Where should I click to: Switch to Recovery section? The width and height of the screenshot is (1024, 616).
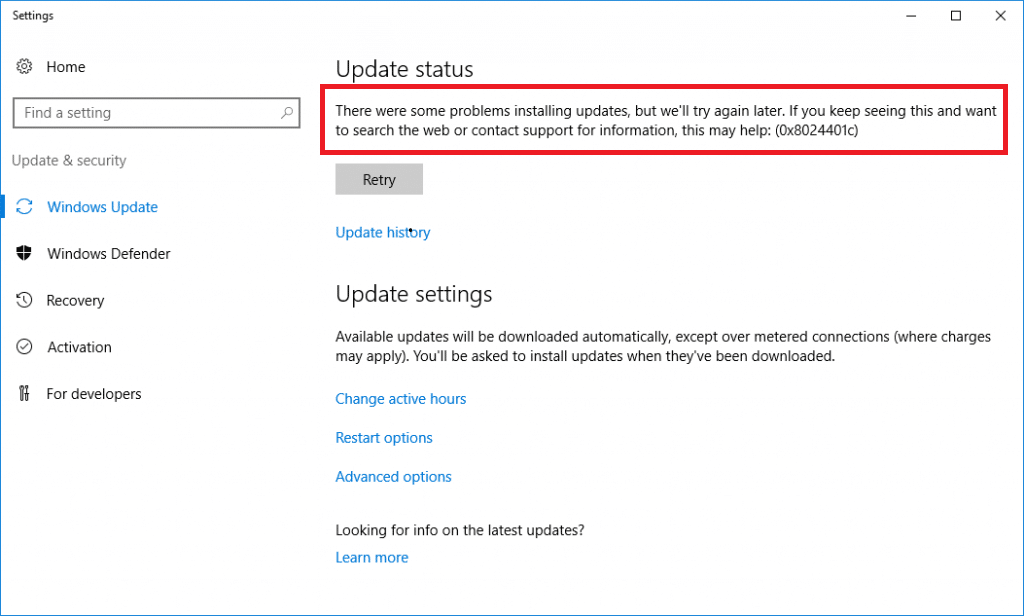(x=75, y=300)
